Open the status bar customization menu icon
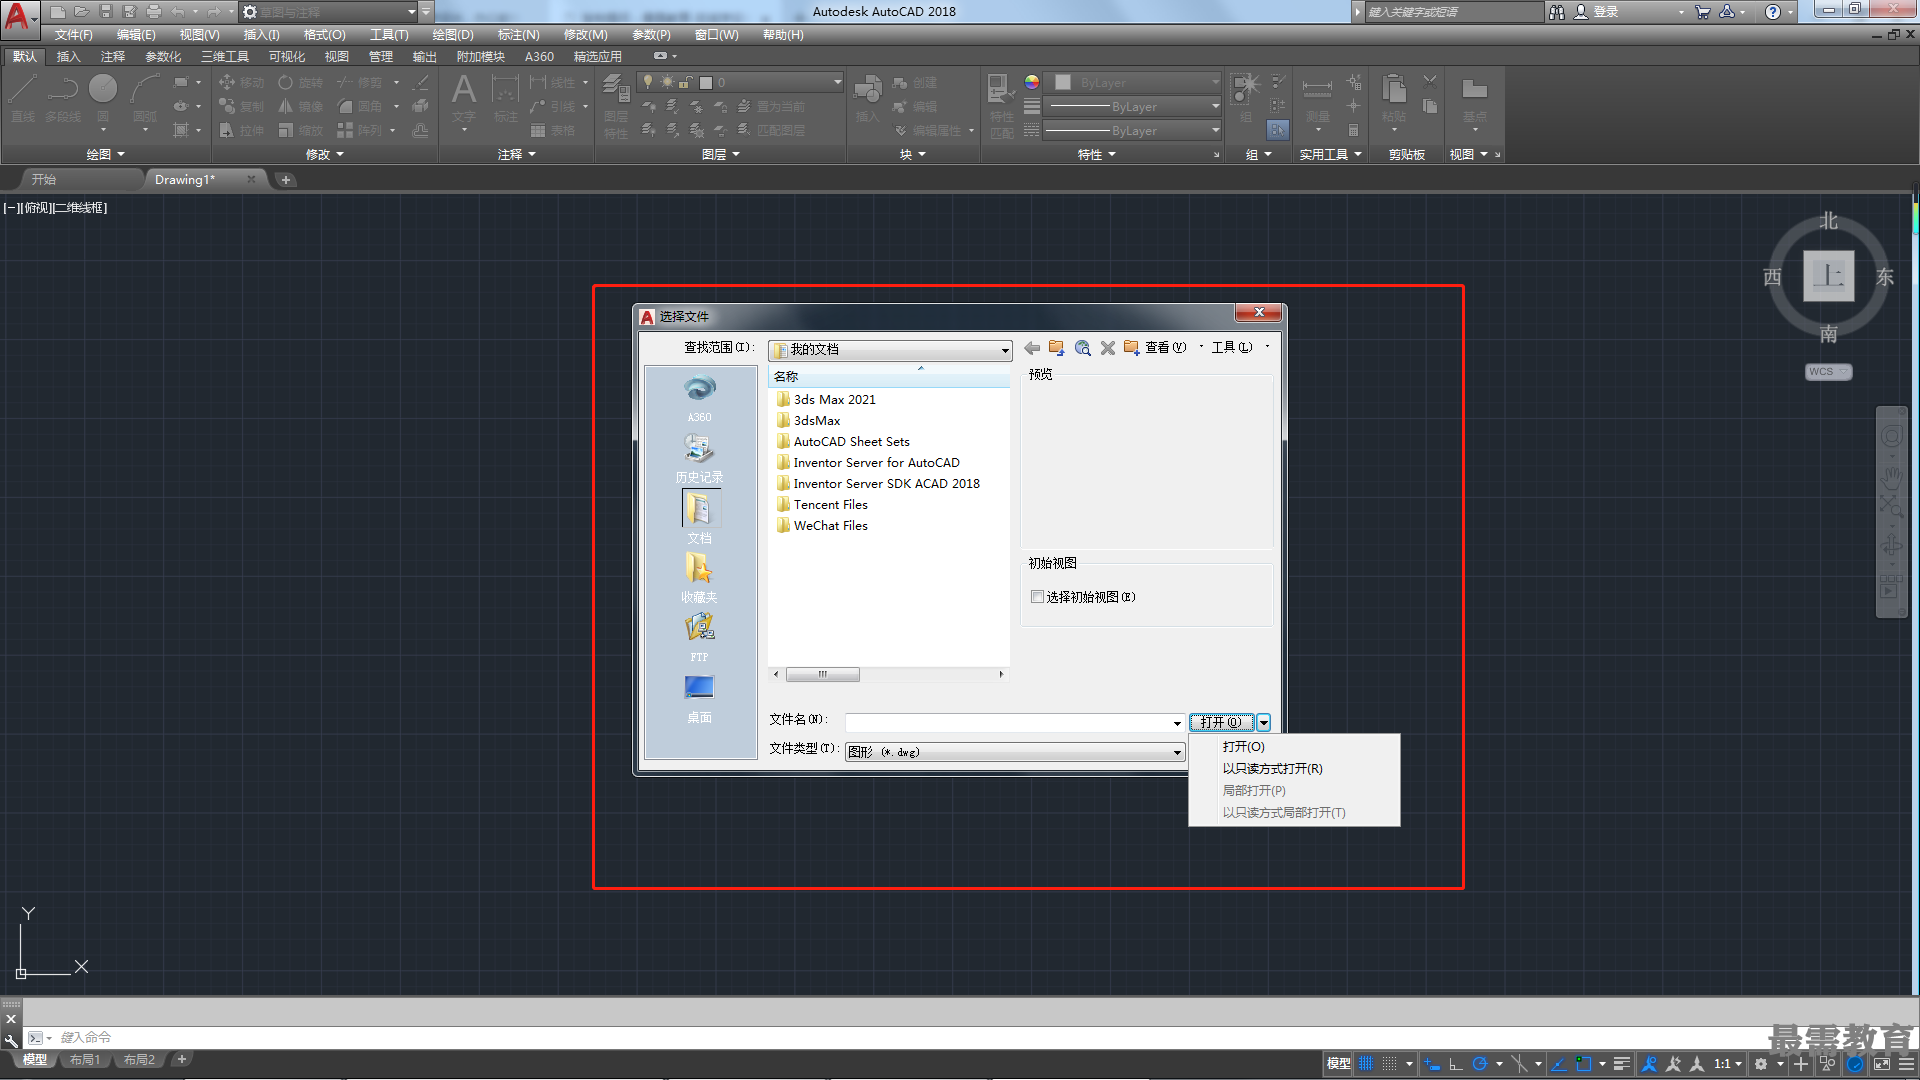 (x=1905, y=1064)
